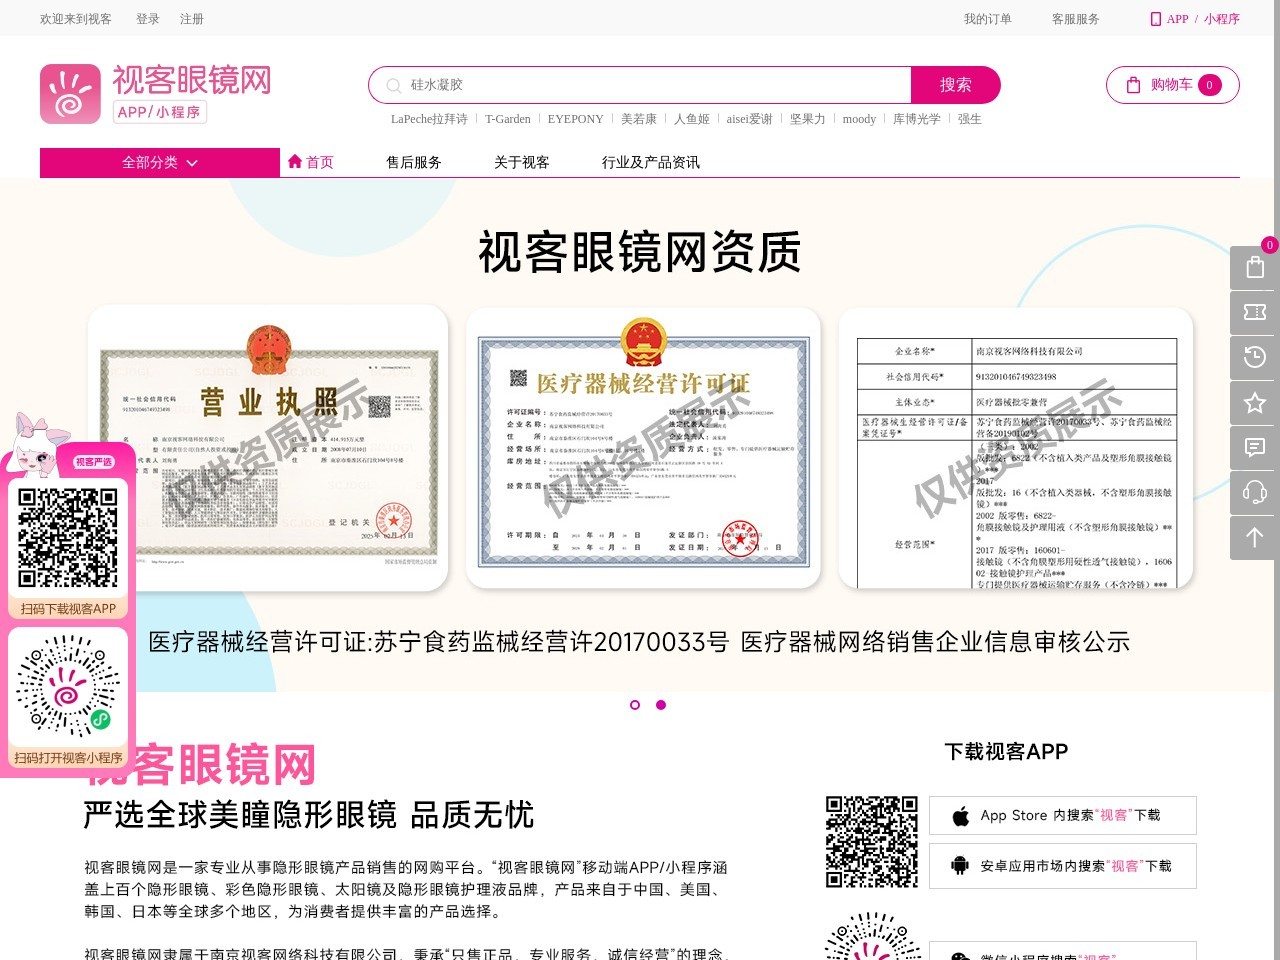Click the 视客眼镜网 logo
1280x960 pixels.
[156, 94]
